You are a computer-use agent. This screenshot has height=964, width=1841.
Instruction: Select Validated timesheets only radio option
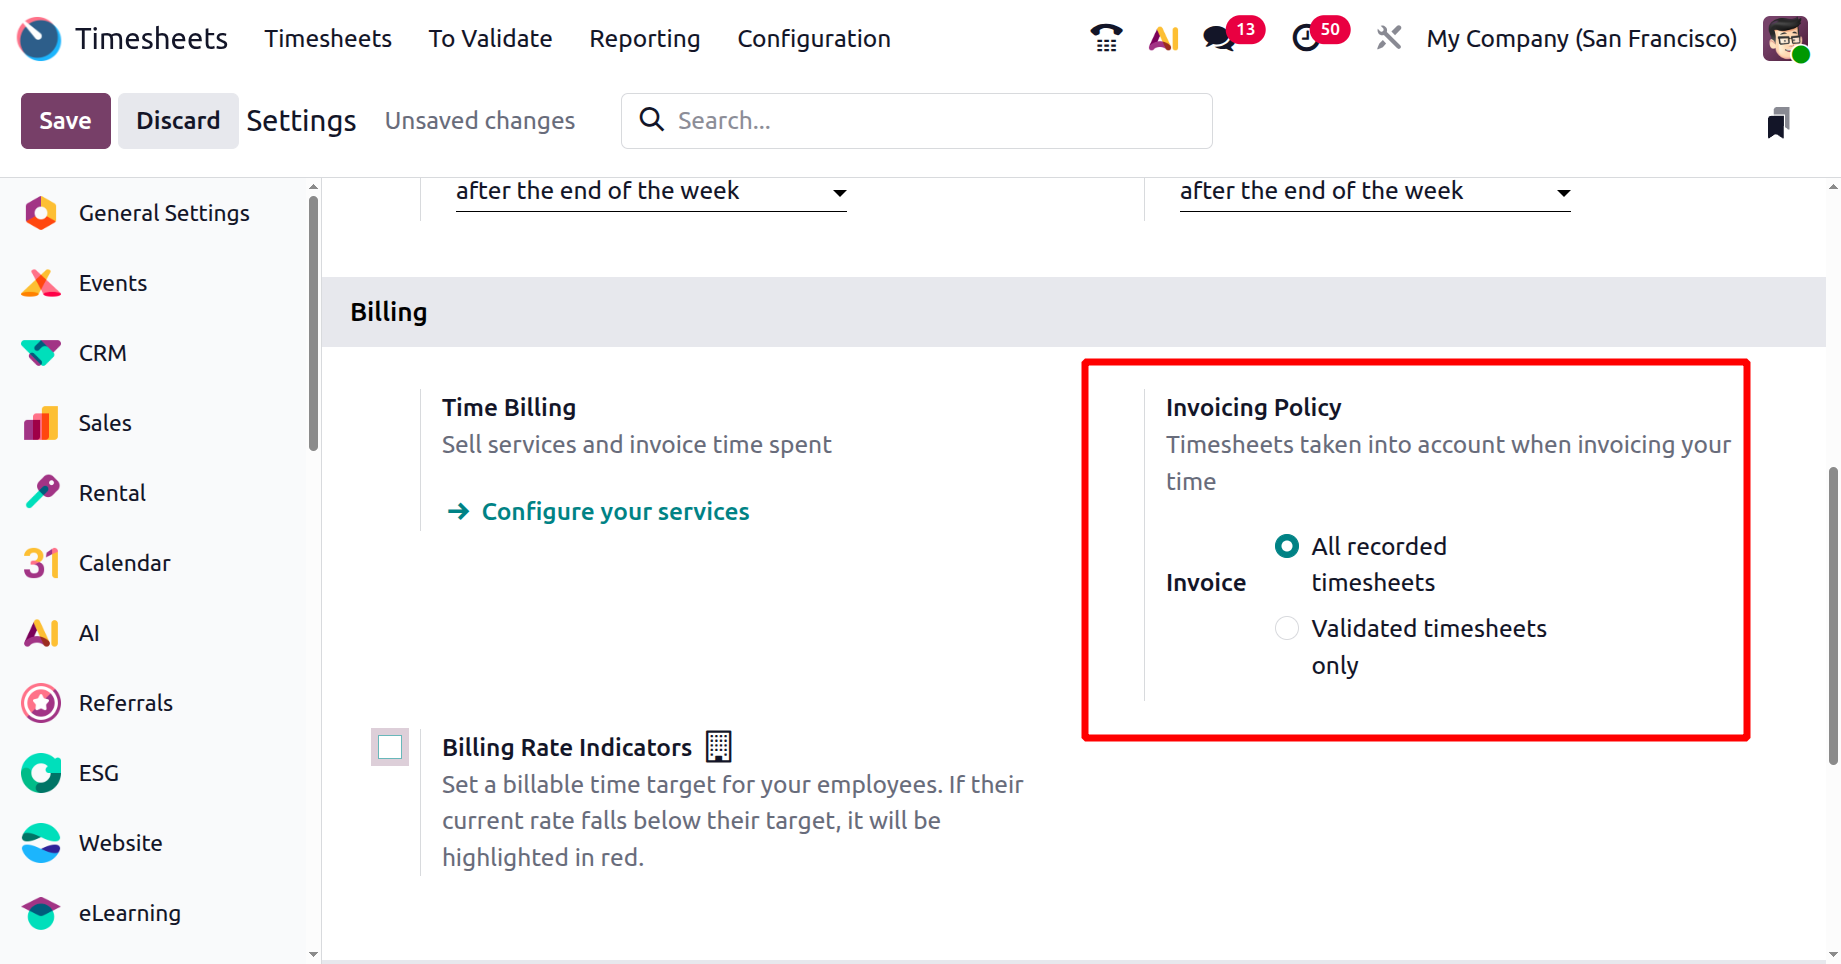(x=1287, y=628)
